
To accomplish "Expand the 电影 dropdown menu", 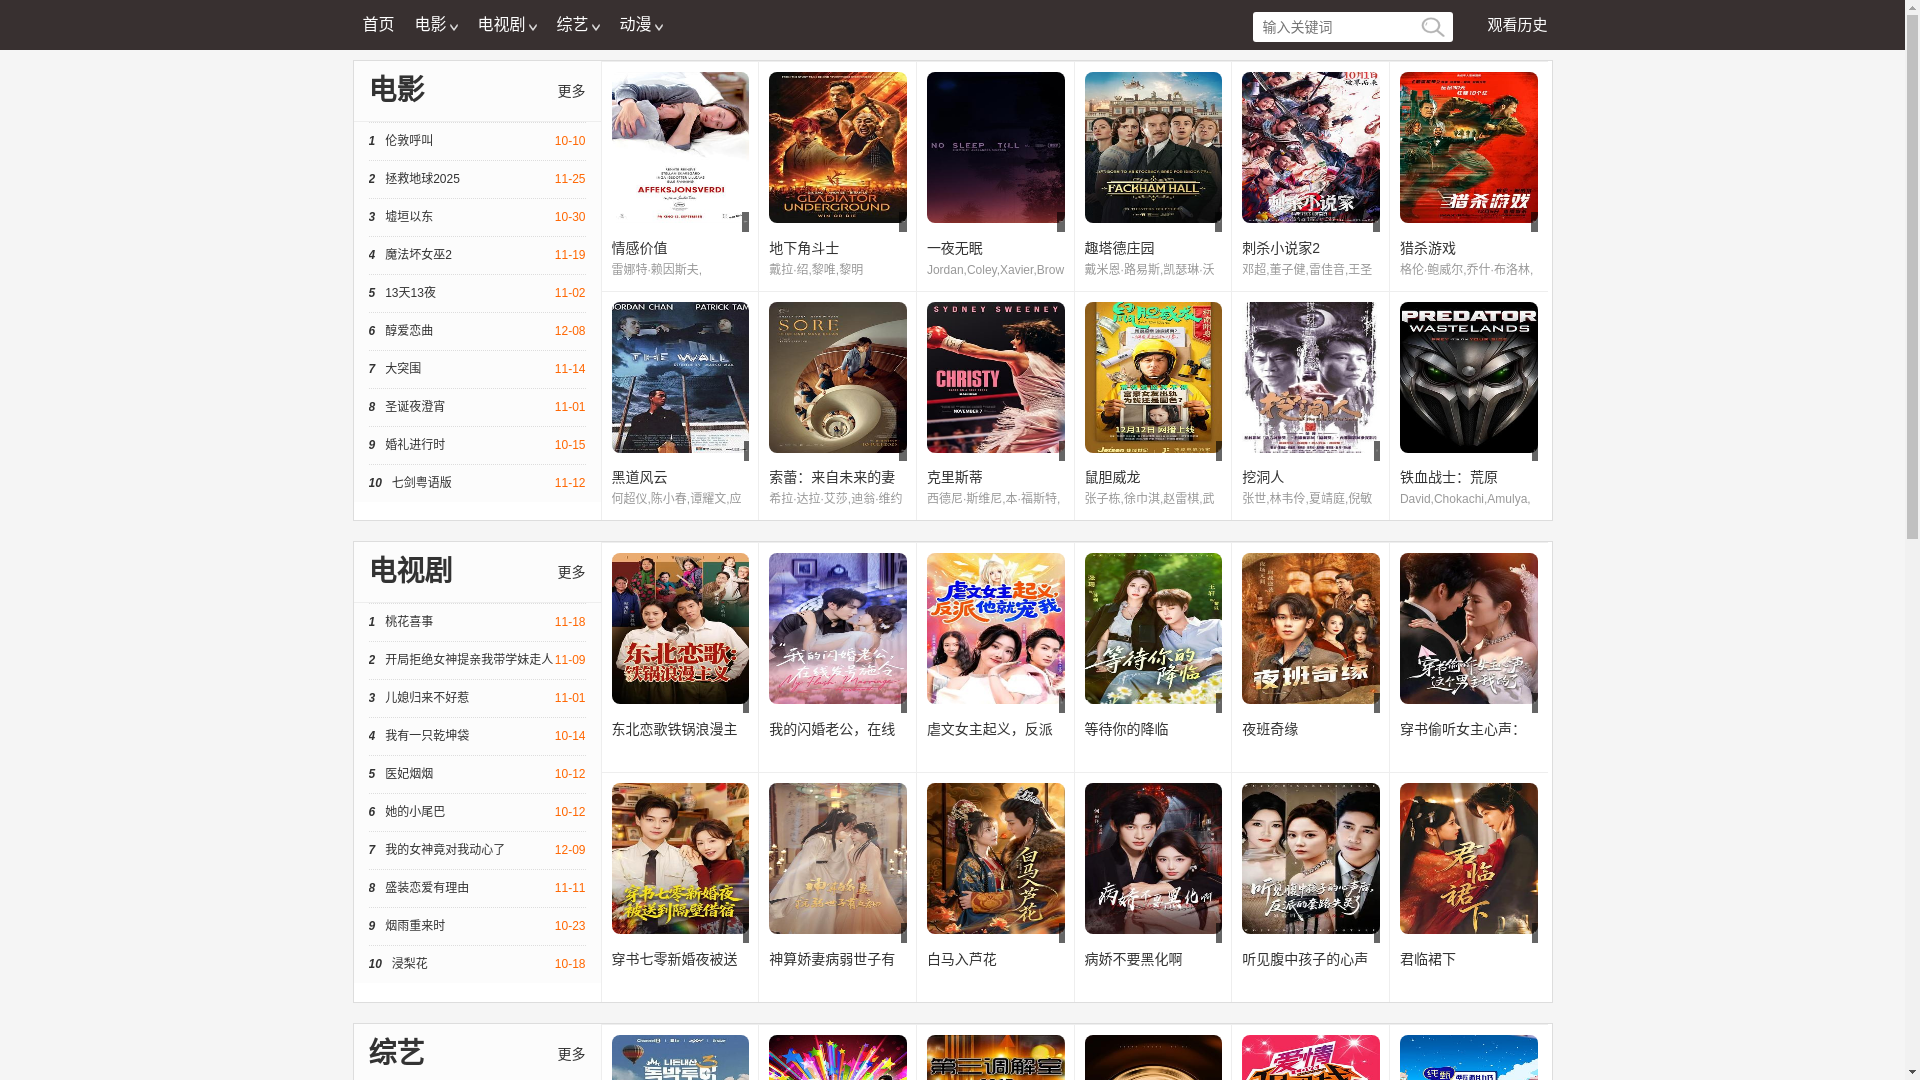I will [435, 25].
